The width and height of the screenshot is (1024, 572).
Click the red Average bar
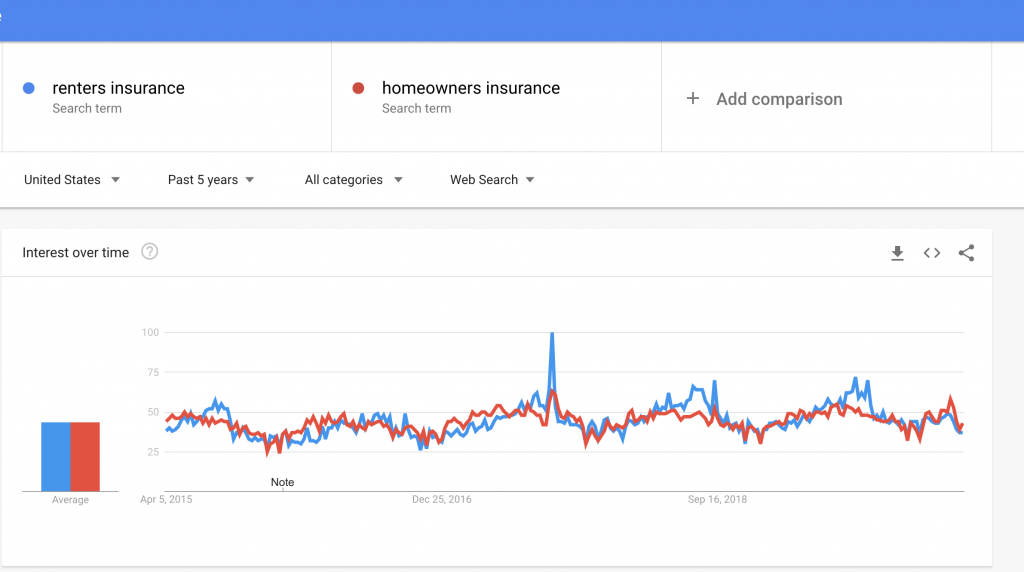coord(85,456)
